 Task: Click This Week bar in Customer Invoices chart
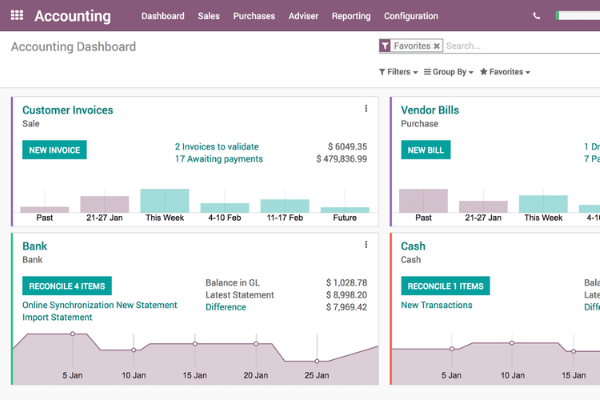[165, 201]
